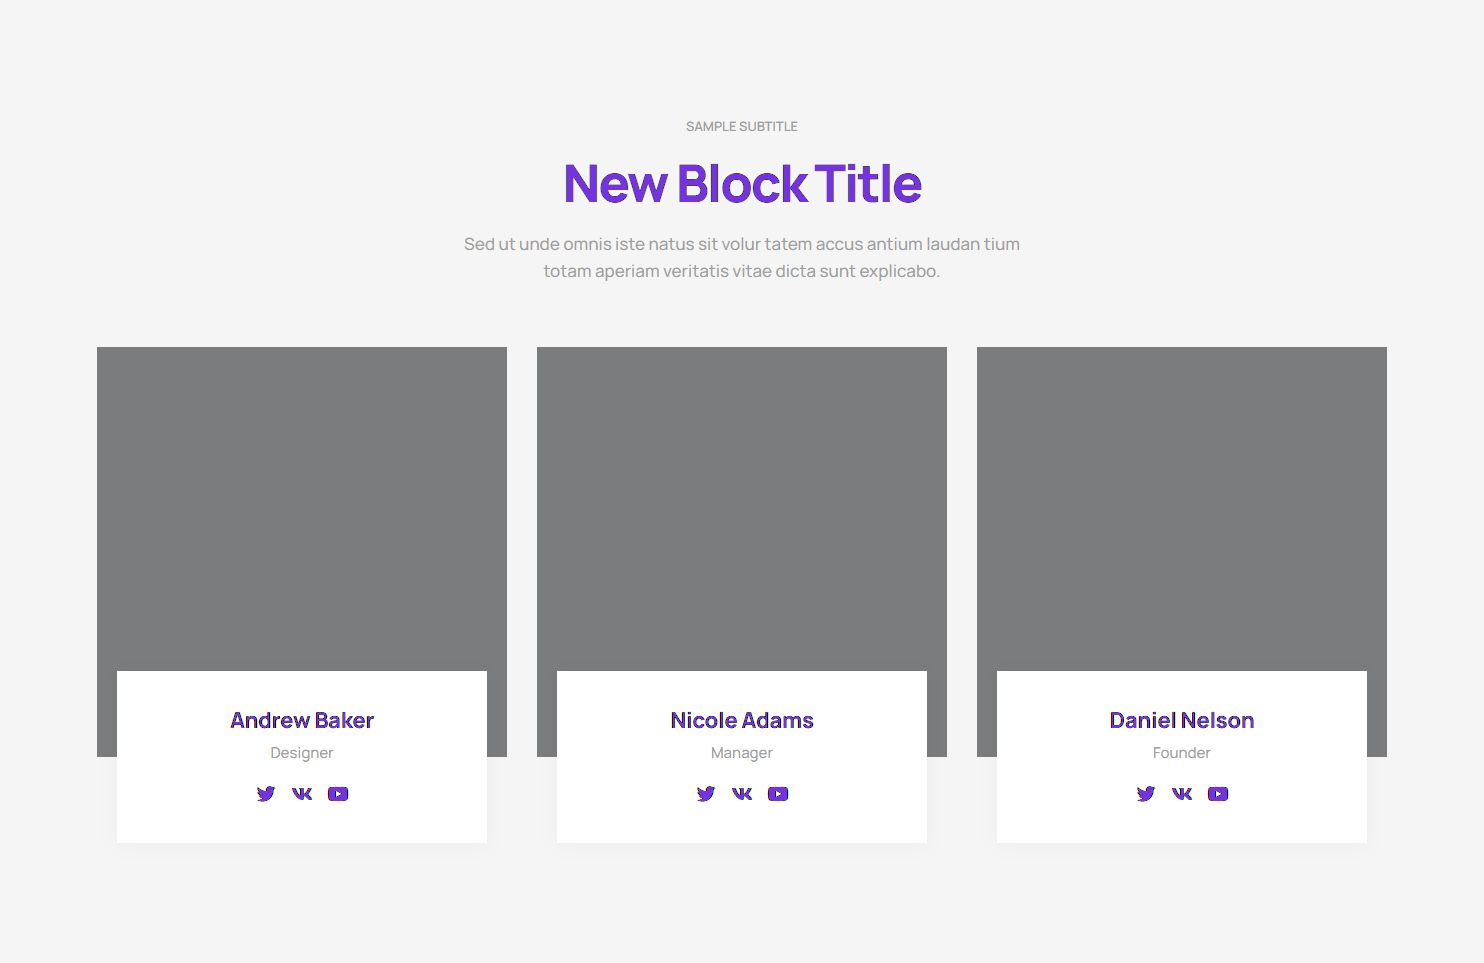
Task: Click the Andrew Baker name link
Action: pos(302,720)
